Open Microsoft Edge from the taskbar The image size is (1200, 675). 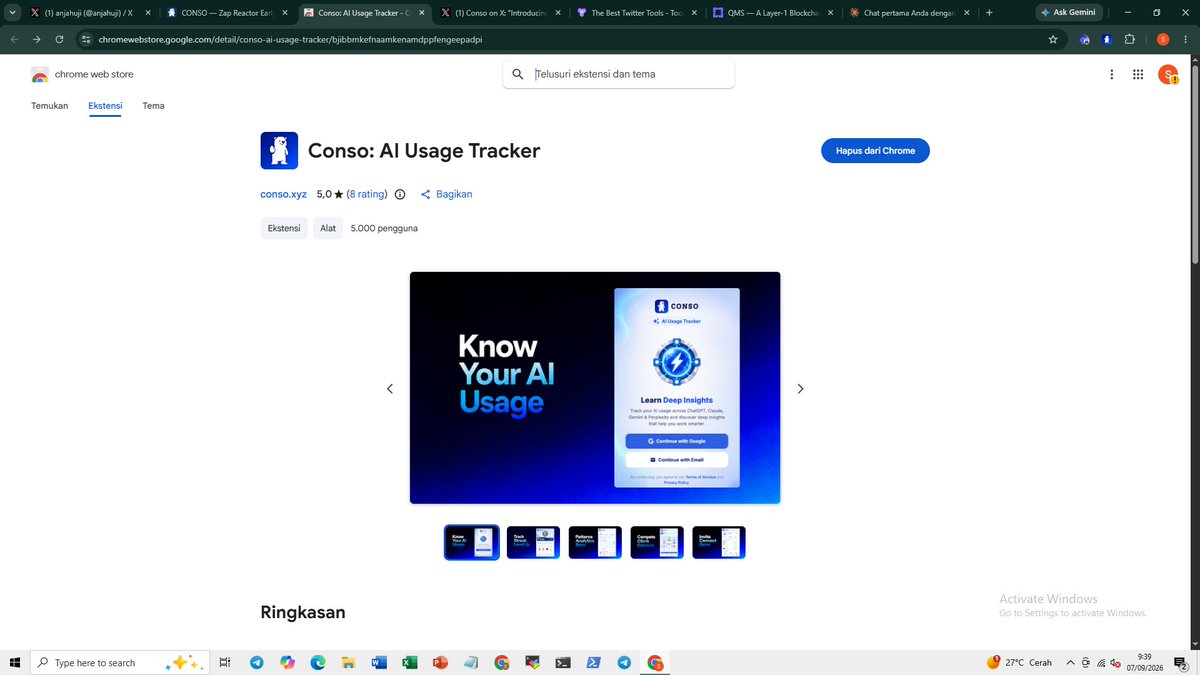pyautogui.click(x=318, y=662)
